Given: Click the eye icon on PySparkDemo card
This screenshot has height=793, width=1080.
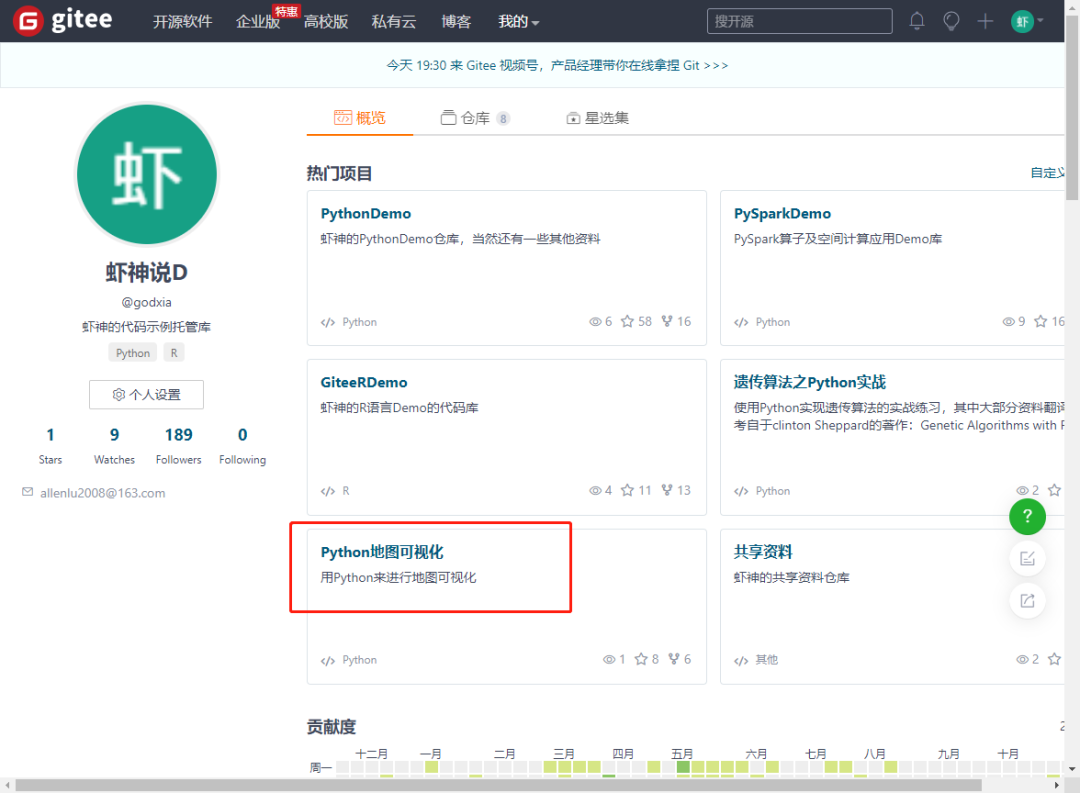Looking at the screenshot, I should click(x=1008, y=322).
